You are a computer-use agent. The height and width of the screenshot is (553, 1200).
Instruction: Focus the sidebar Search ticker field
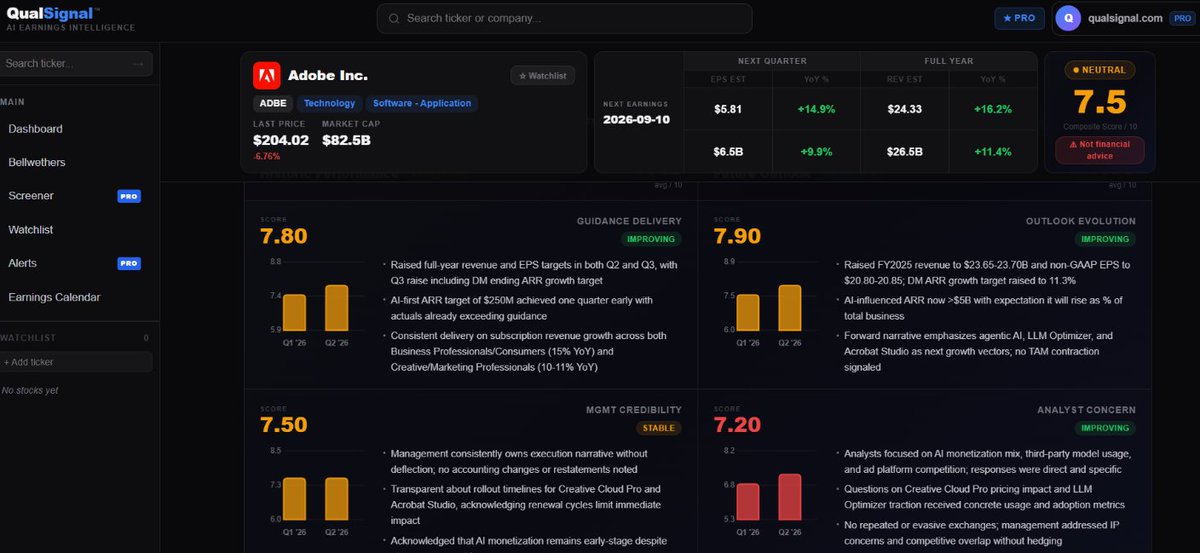(76, 63)
